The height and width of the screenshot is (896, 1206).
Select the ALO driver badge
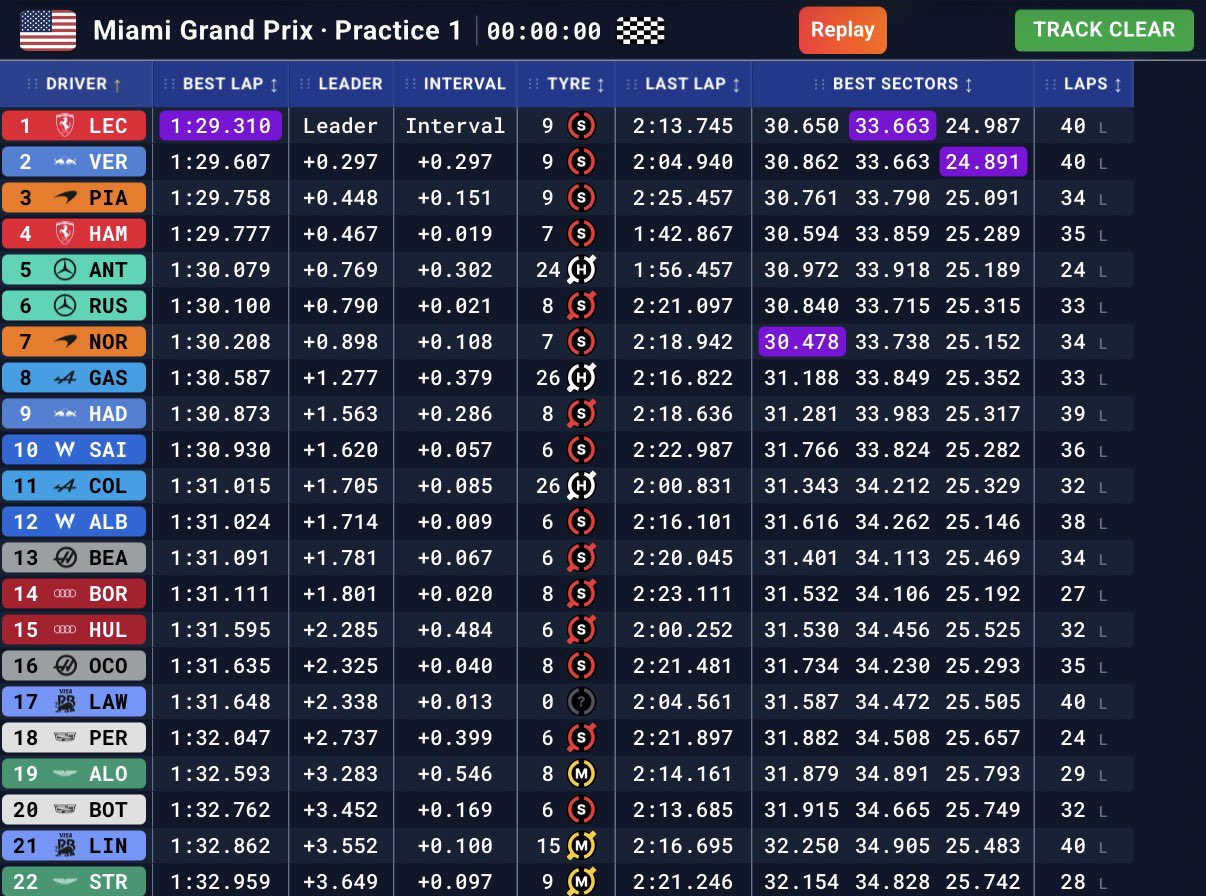(74, 774)
